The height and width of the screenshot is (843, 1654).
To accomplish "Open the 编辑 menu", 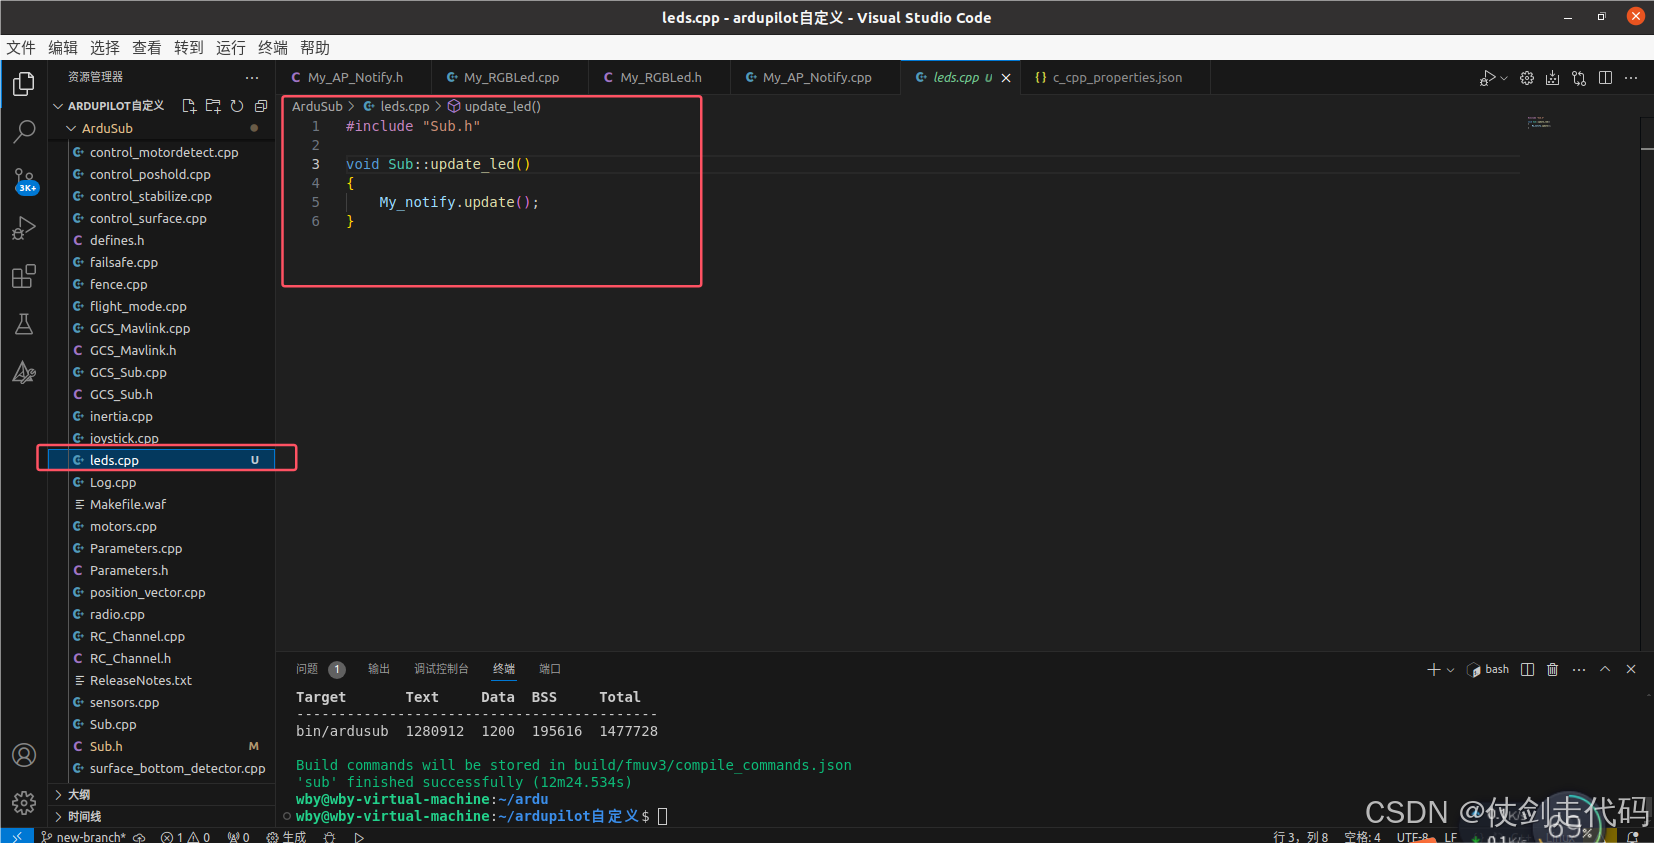I will tap(63, 48).
